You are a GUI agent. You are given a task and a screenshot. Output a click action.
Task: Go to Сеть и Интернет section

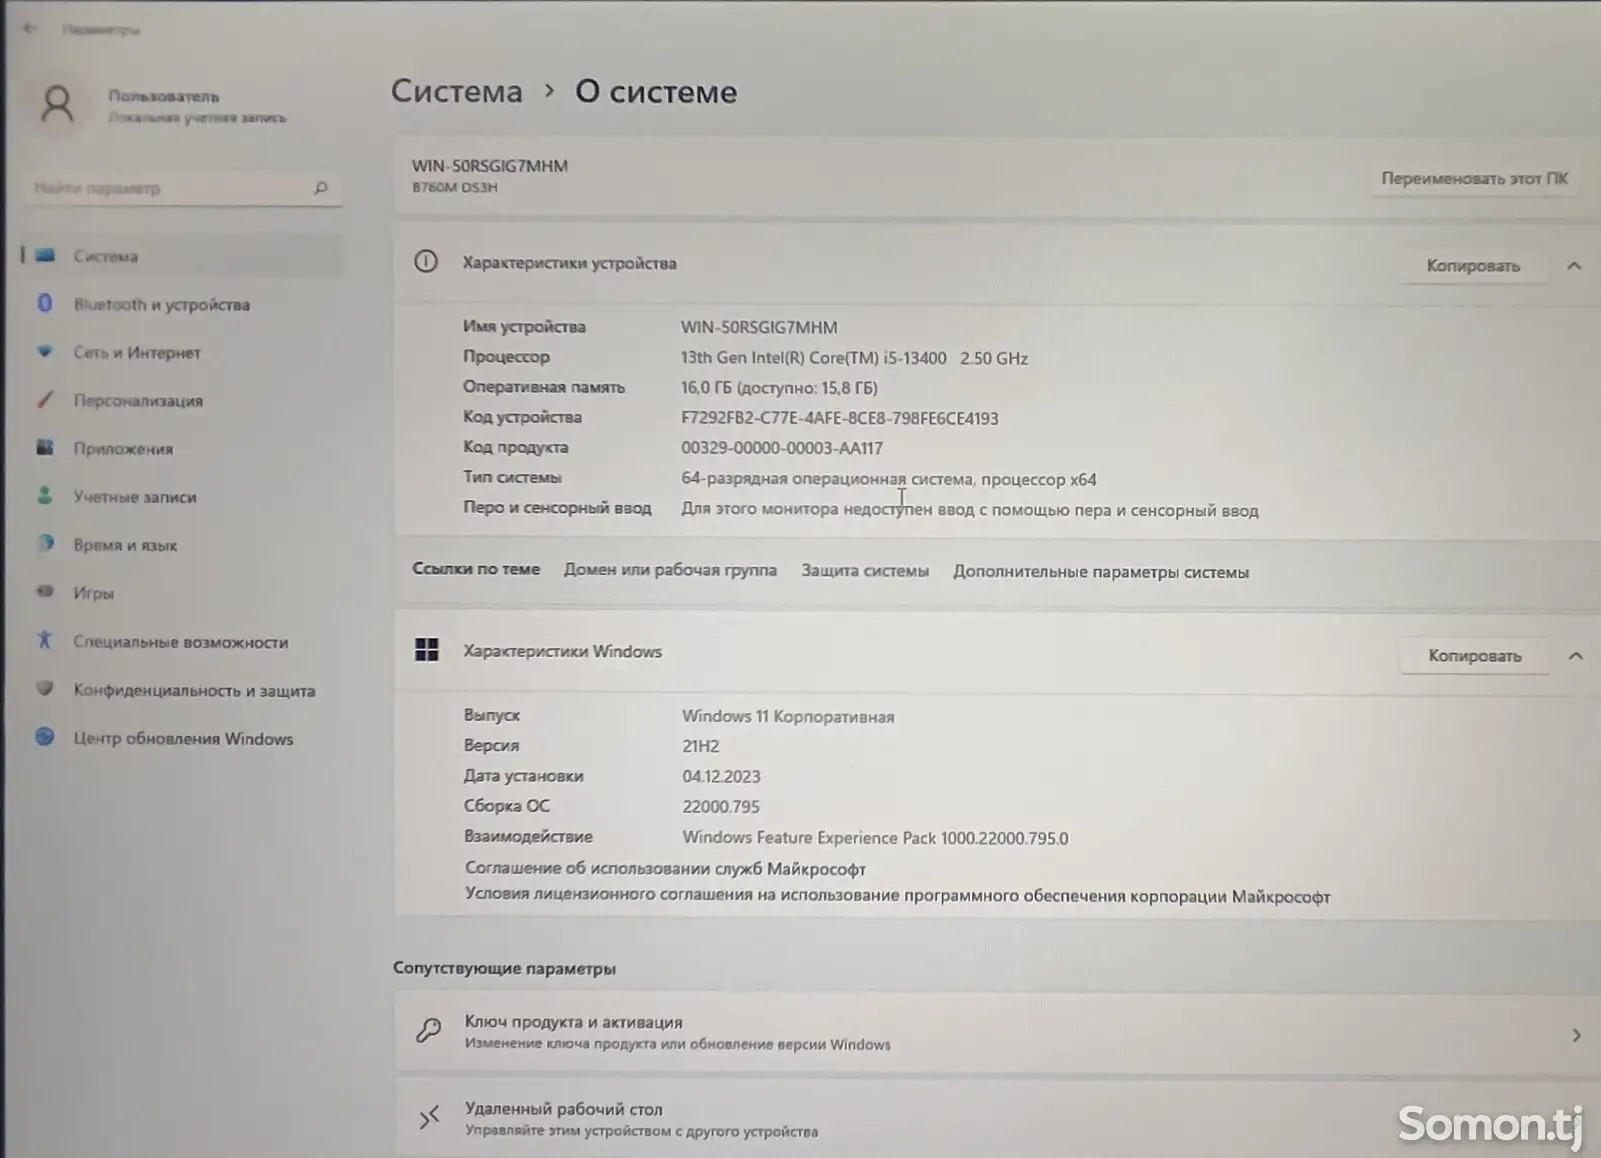pyautogui.click(x=136, y=352)
